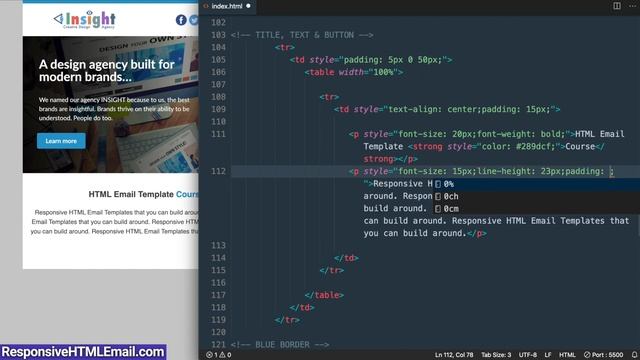640x360 pixels.
Task: Click Ln 112, Col 78 in status bar
Action: (x=454, y=355)
